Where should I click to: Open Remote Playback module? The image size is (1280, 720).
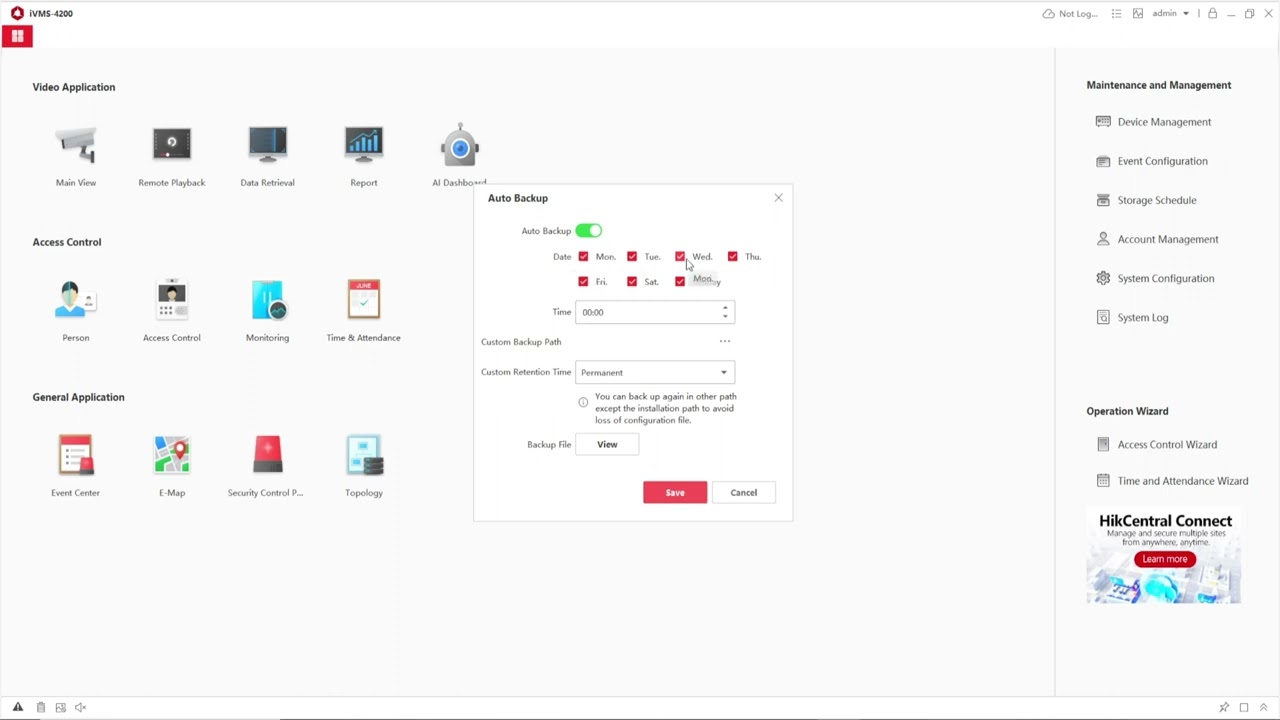(x=172, y=156)
